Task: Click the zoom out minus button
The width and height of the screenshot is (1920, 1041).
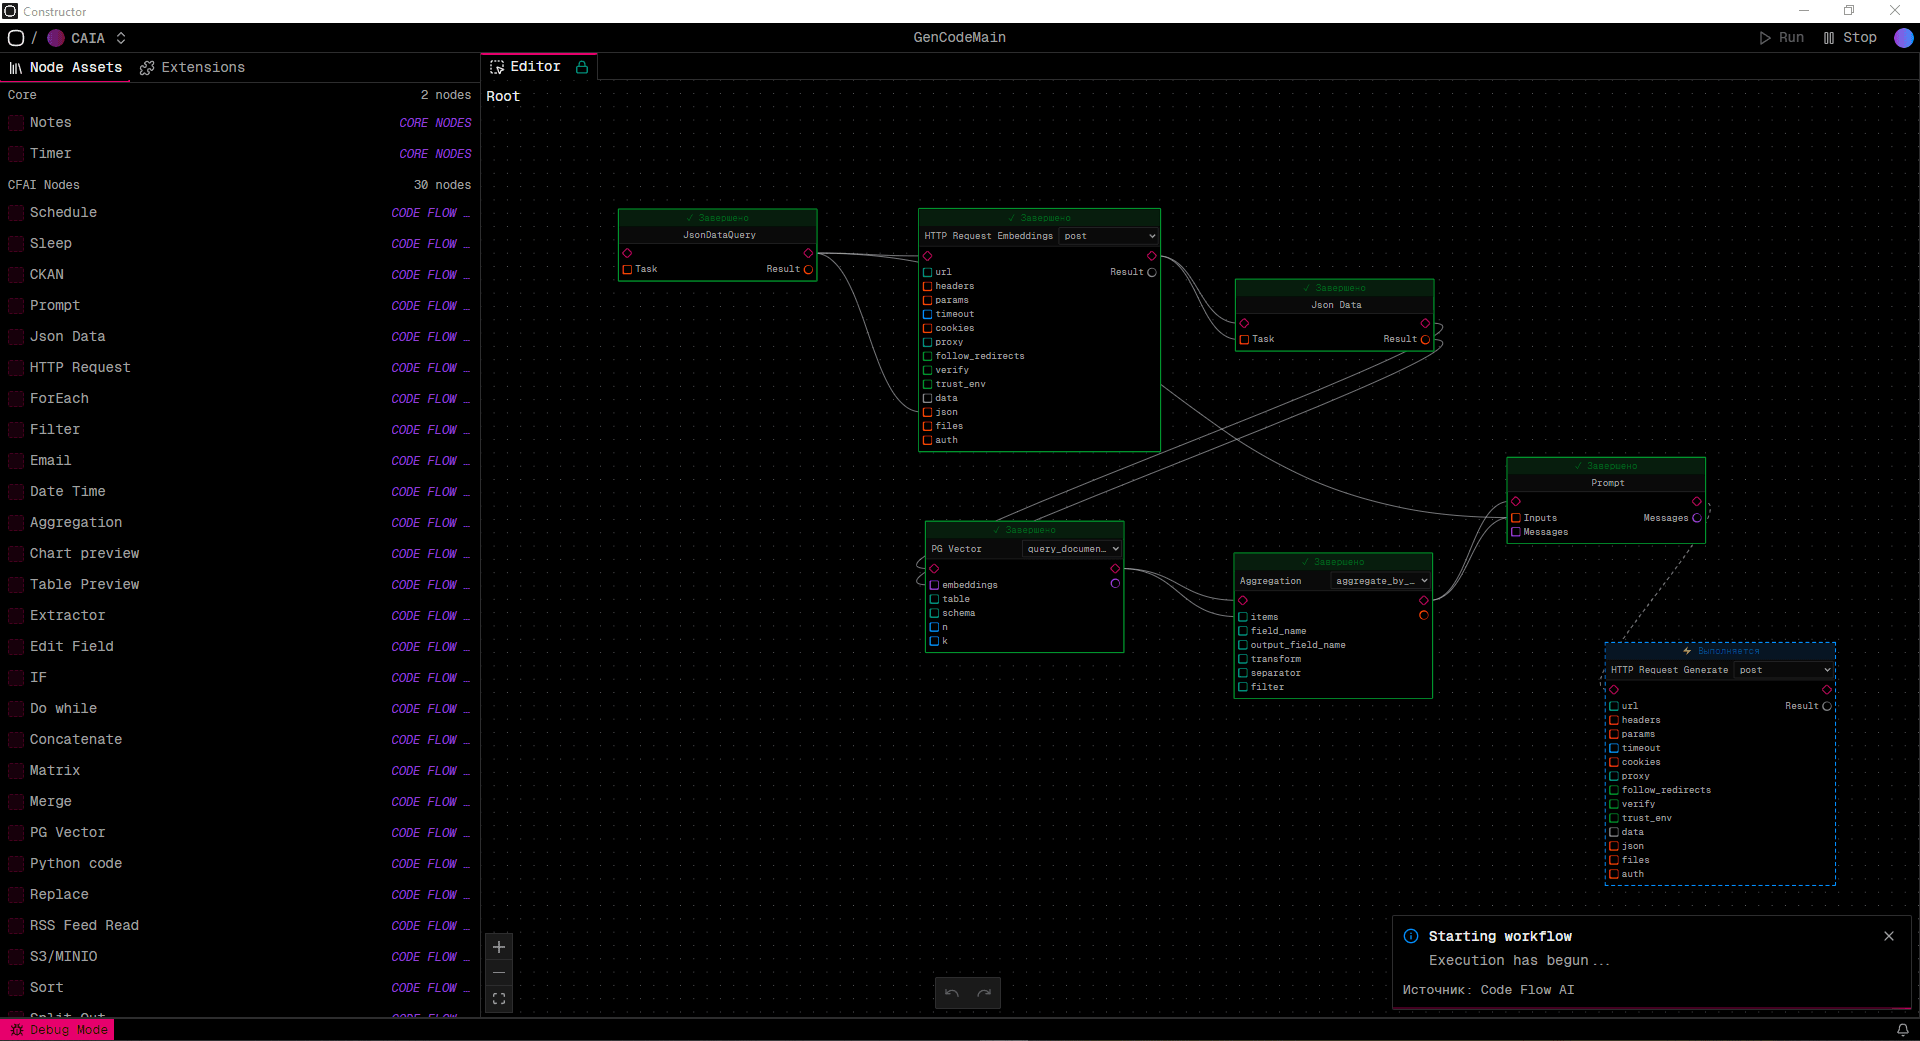Action: [499, 973]
